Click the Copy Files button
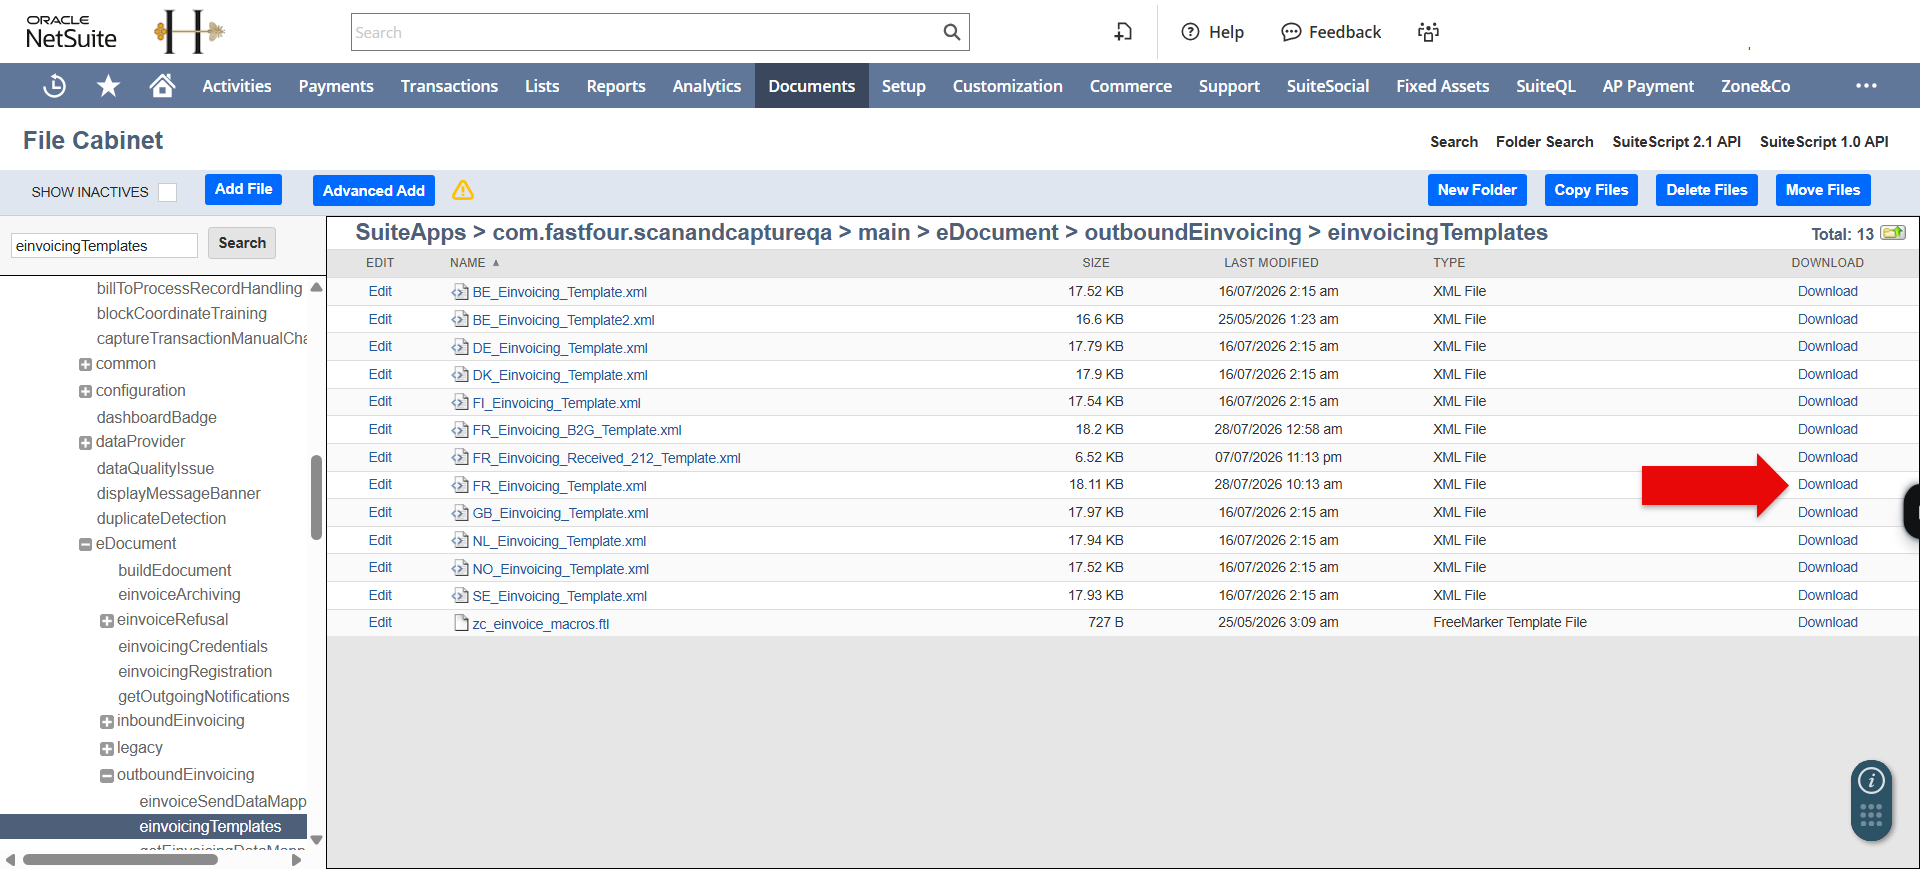This screenshot has width=1920, height=869. point(1591,190)
